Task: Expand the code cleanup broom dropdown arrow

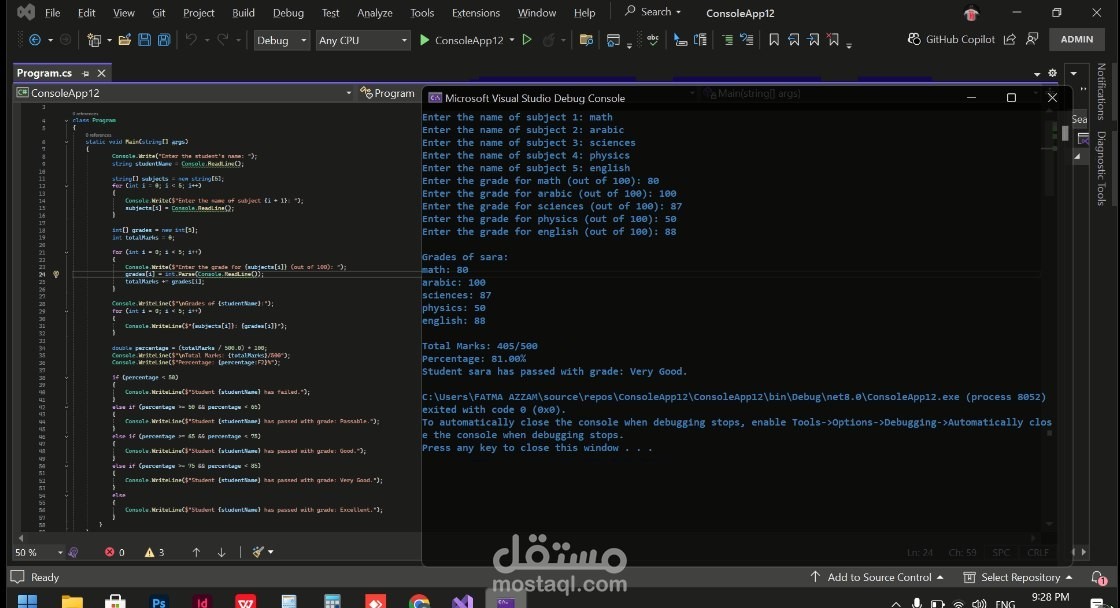Action: [x=271, y=552]
